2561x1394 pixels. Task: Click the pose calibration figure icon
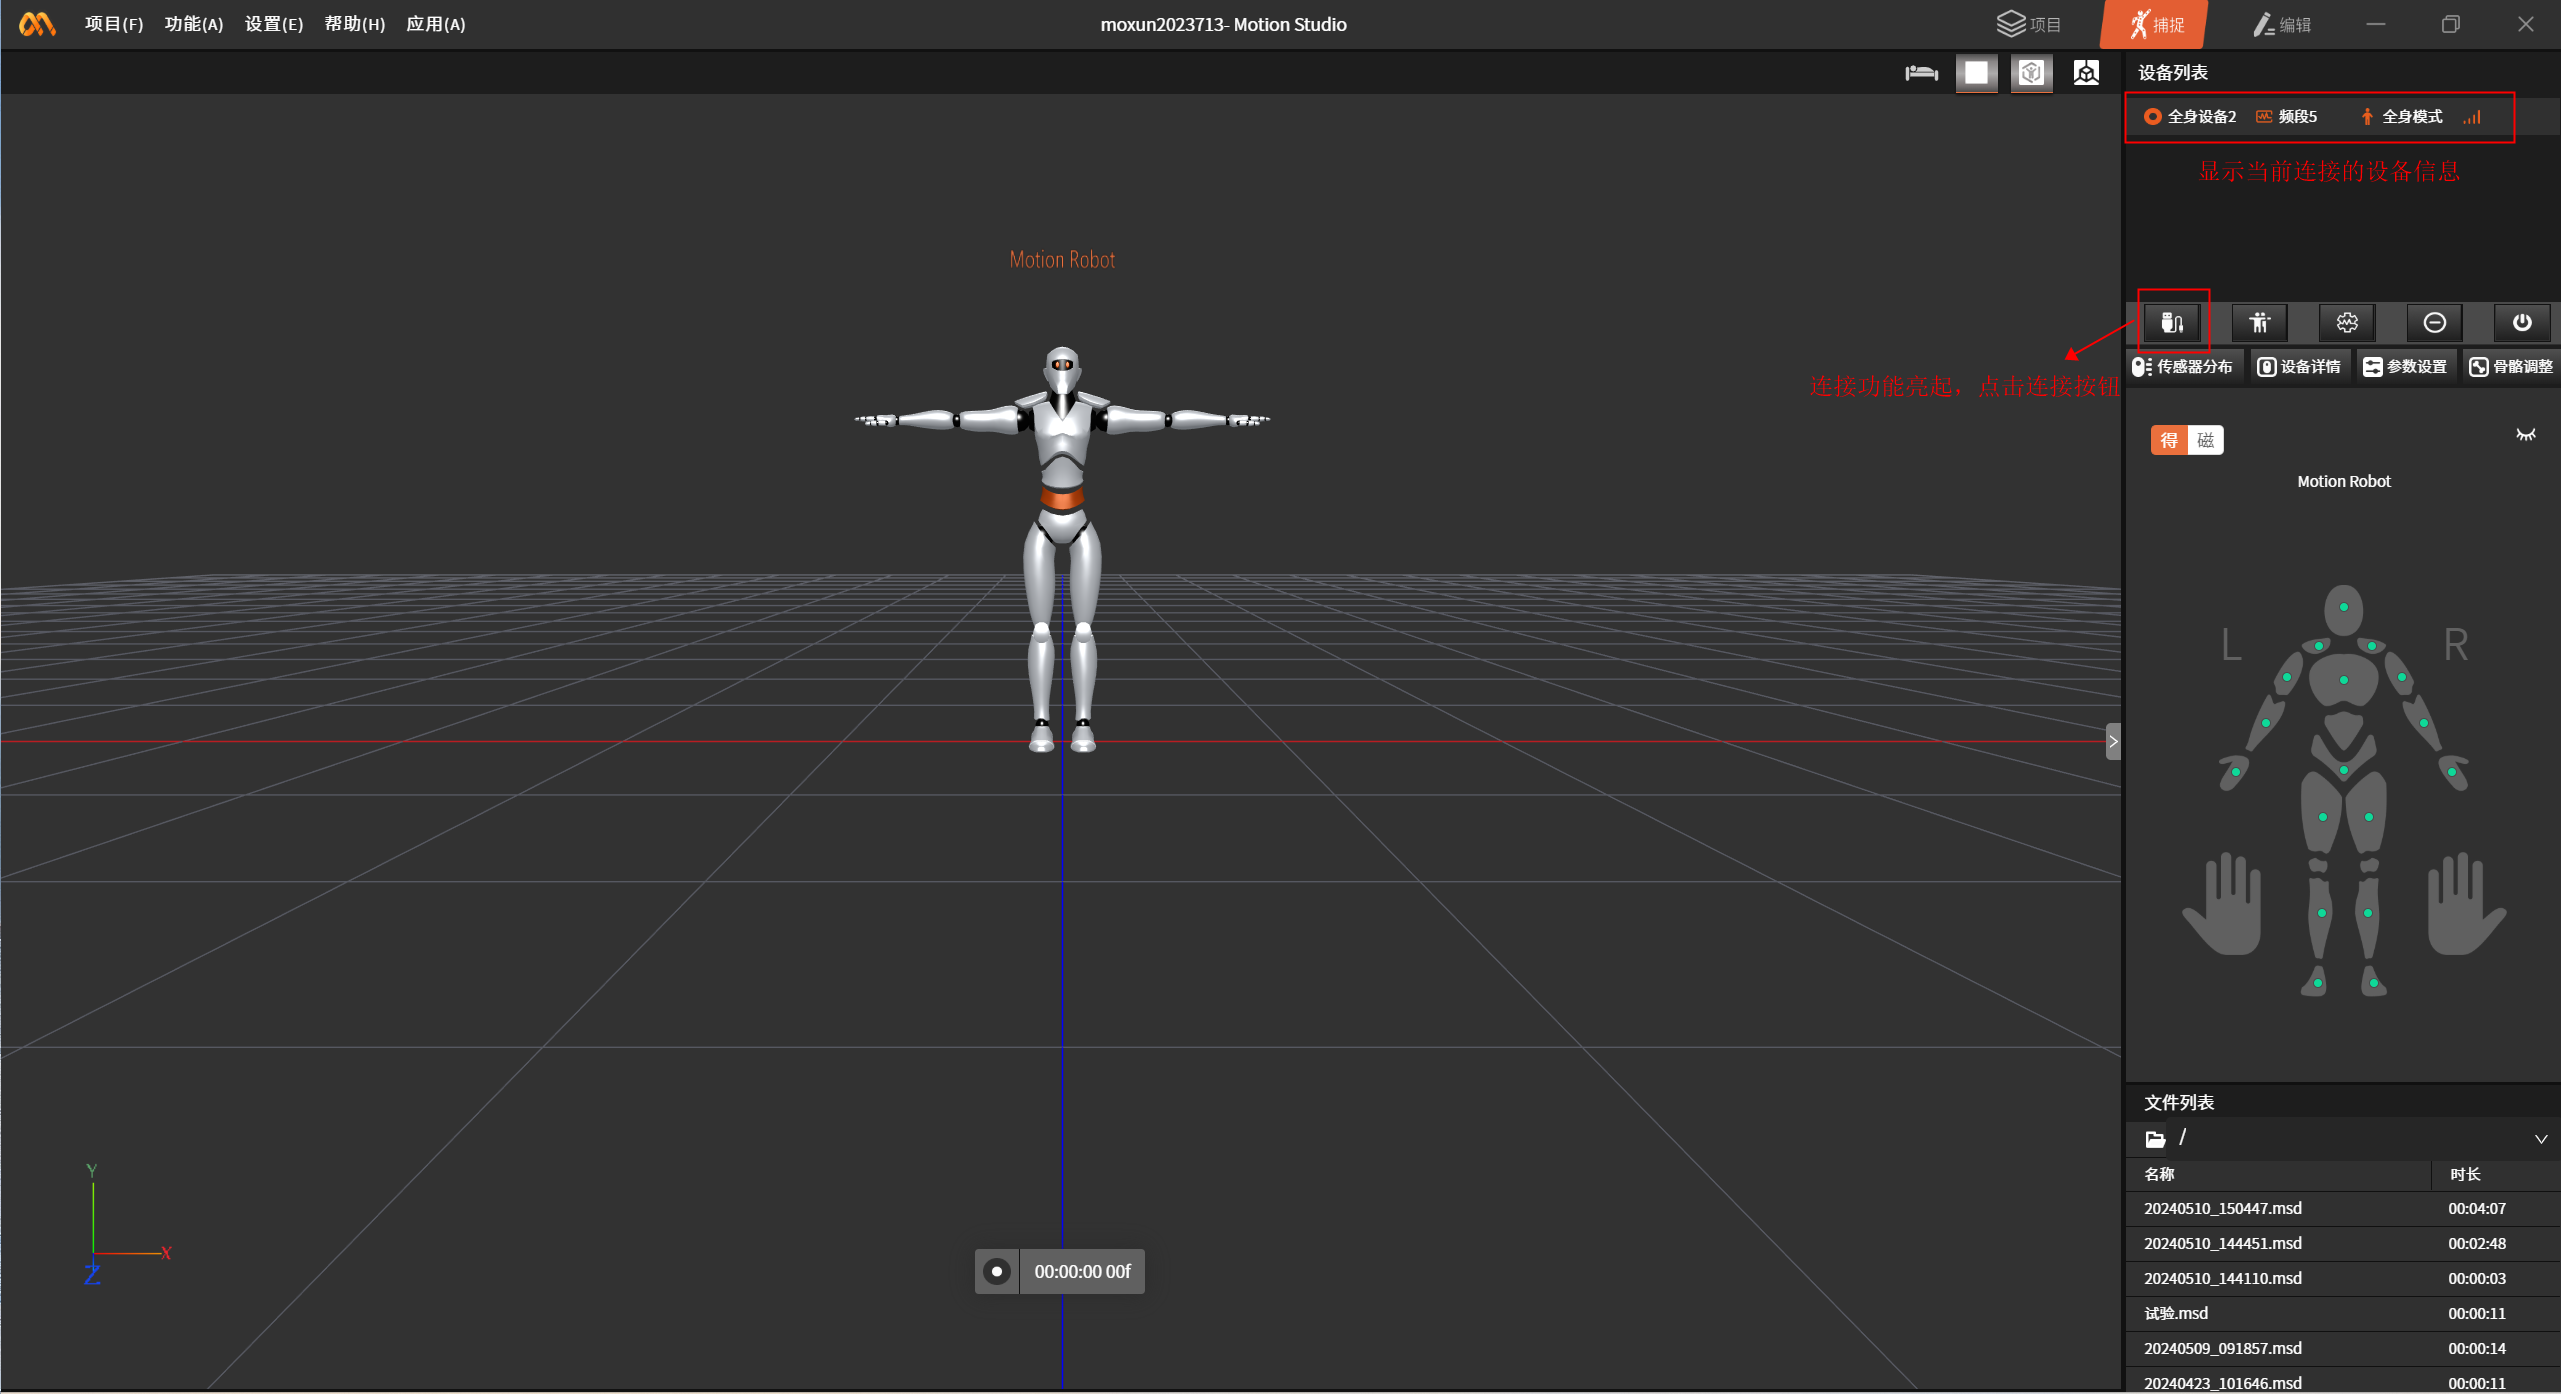2259,322
